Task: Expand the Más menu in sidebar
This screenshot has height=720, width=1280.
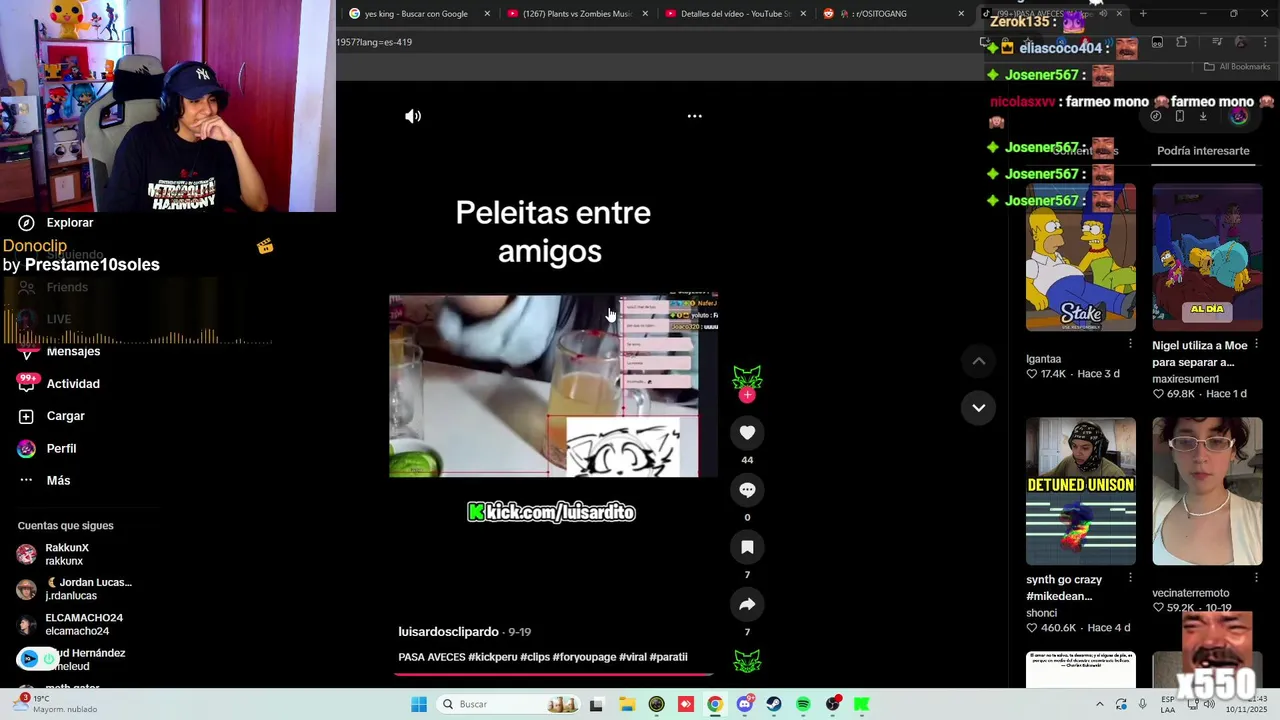Action: pyautogui.click(x=45, y=481)
